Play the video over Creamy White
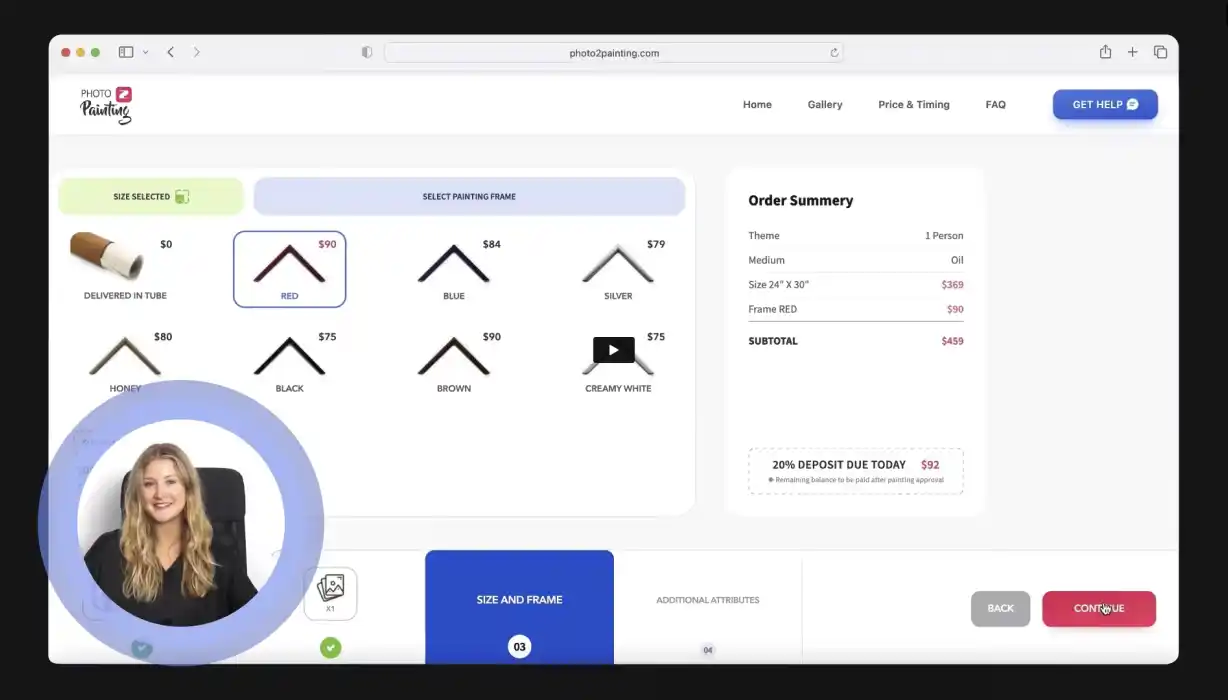Screen dimensions: 1230x700 point(613,350)
